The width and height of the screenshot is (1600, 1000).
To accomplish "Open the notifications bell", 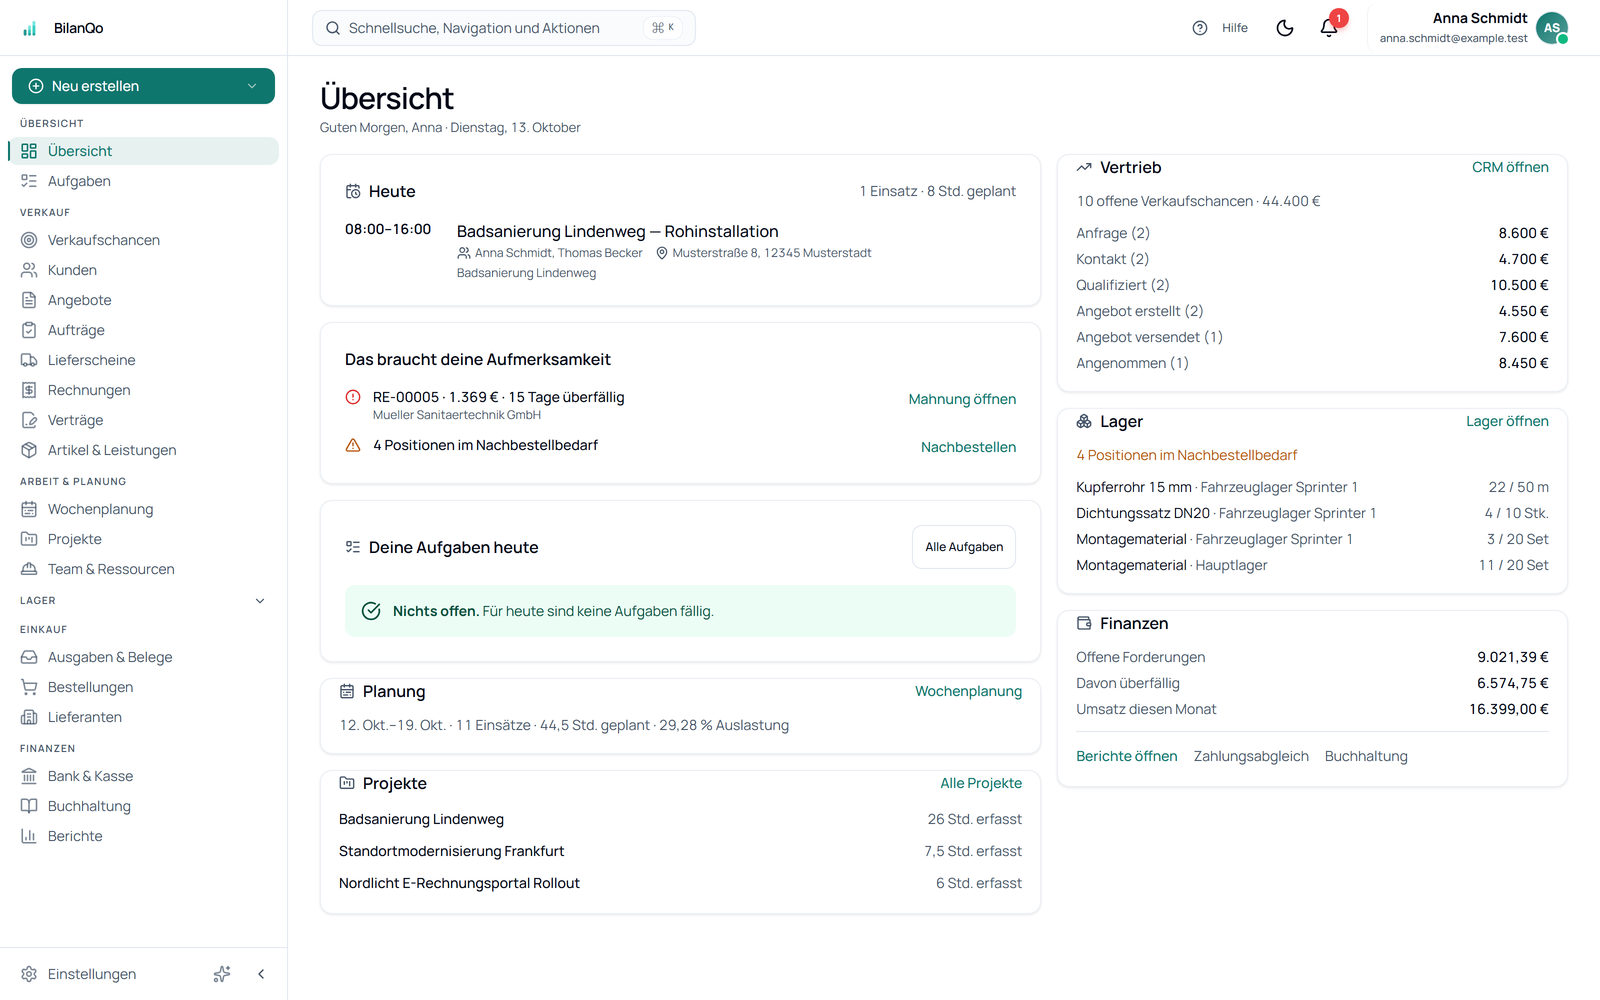I will coord(1329,28).
